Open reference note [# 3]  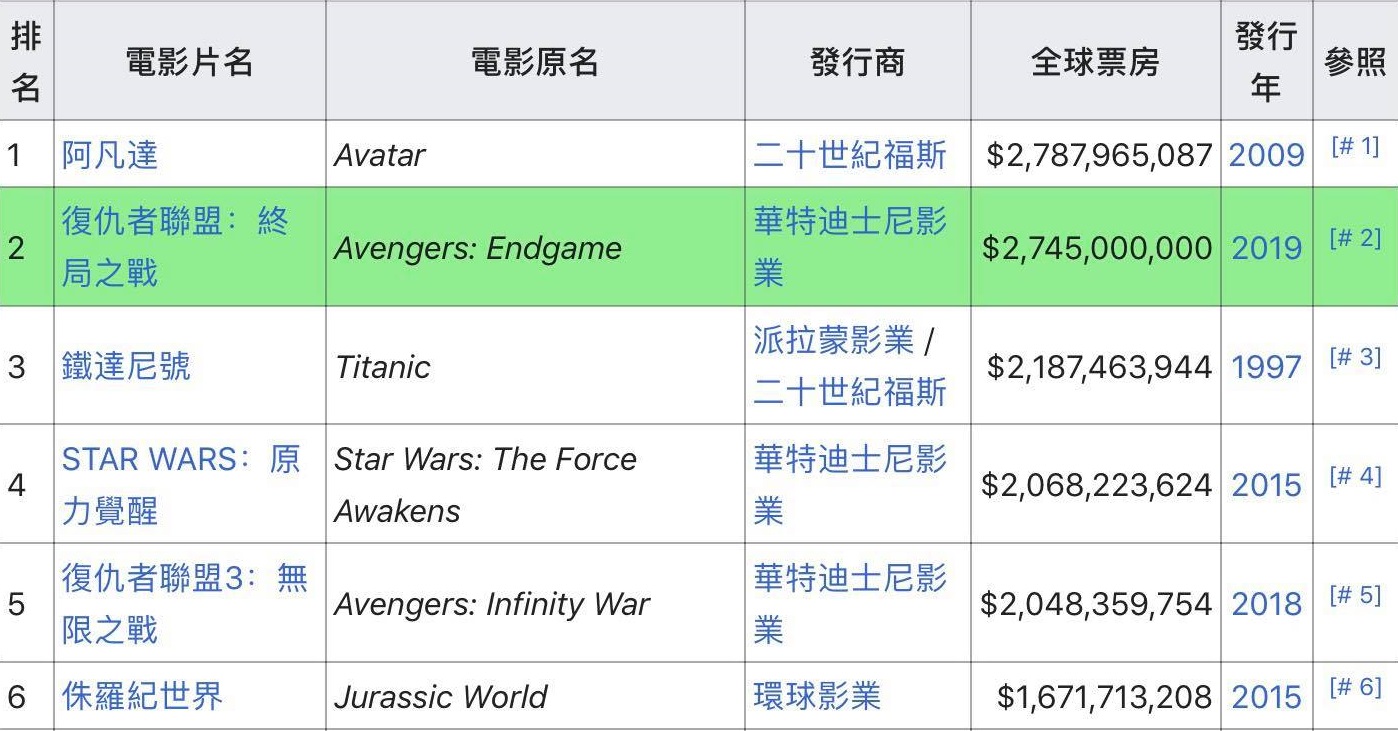coord(1355,357)
